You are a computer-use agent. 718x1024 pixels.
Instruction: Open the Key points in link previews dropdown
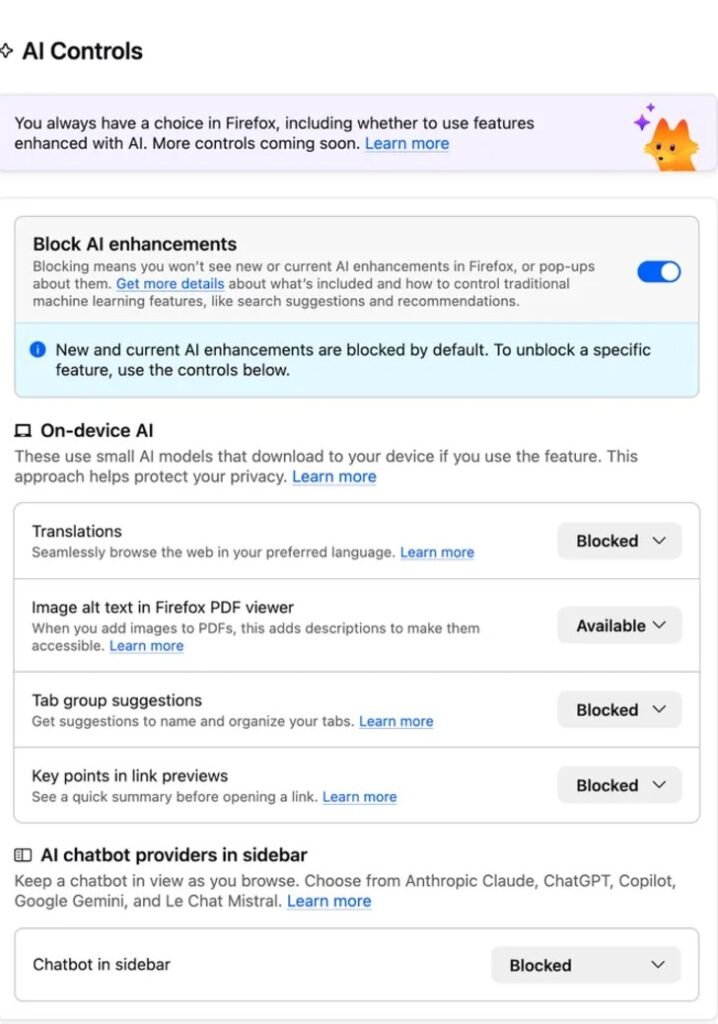tap(619, 785)
